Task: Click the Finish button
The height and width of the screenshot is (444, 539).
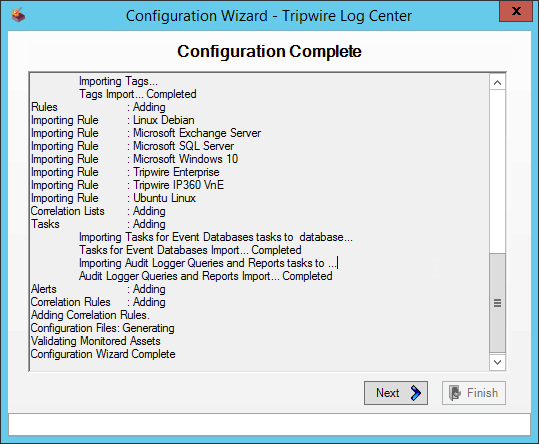Action: click(x=474, y=393)
